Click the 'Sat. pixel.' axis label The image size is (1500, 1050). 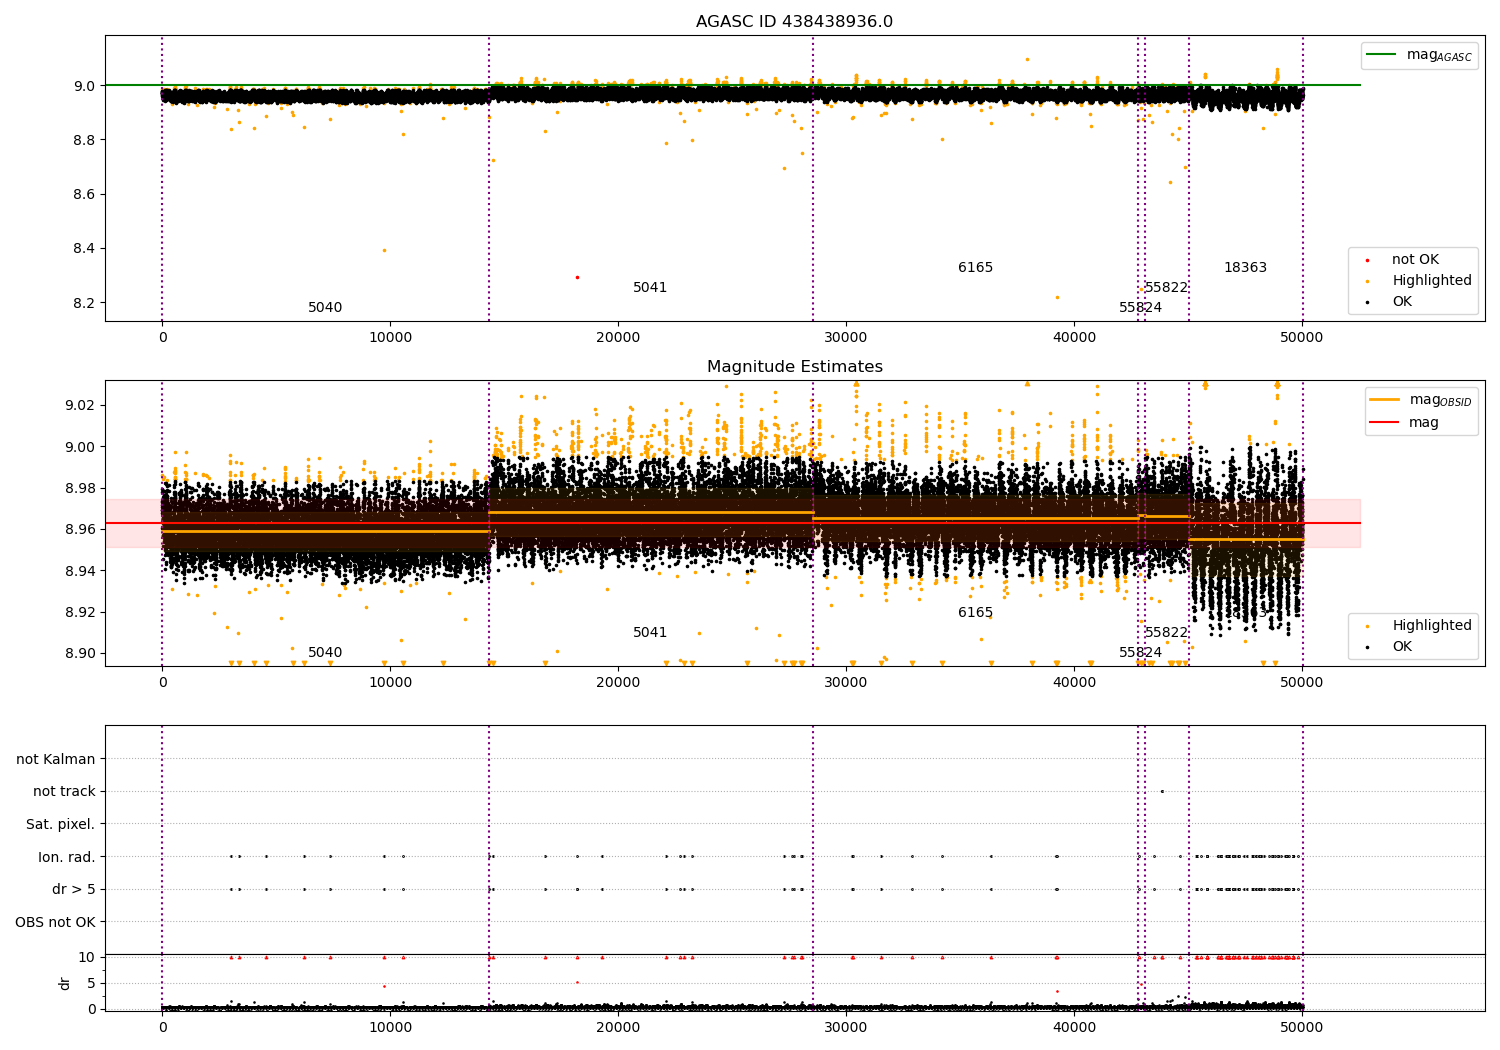pyautogui.click(x=61, y=825)
